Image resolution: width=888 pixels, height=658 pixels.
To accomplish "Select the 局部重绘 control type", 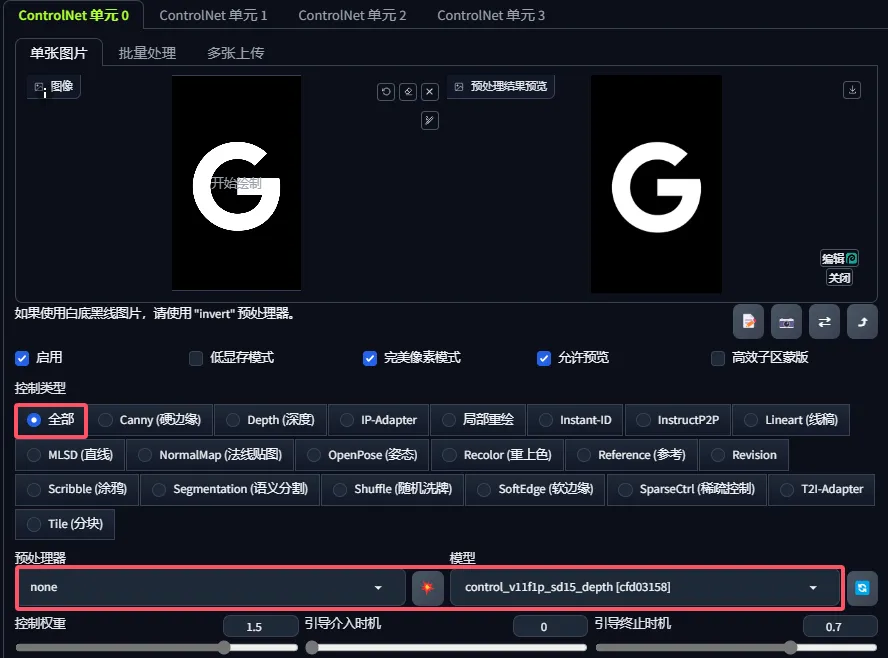I will (x=478, y=420).
